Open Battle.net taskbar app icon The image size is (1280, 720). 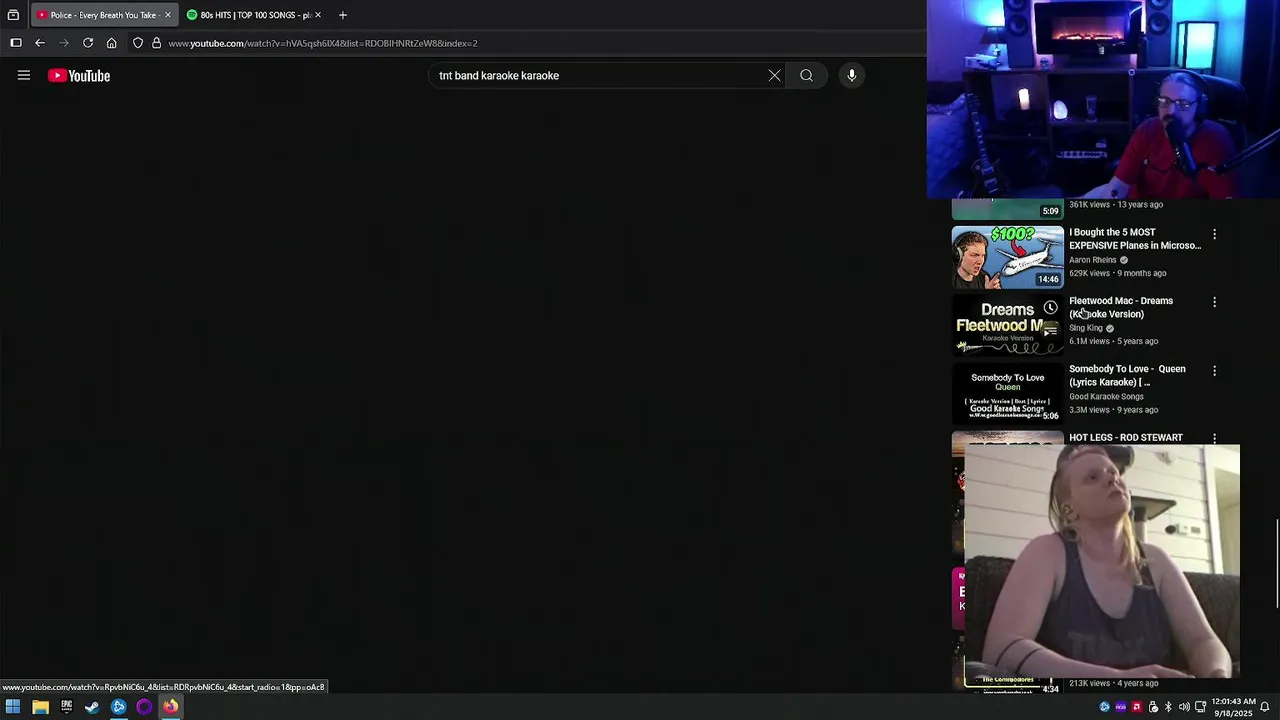[x=118, y=707]
